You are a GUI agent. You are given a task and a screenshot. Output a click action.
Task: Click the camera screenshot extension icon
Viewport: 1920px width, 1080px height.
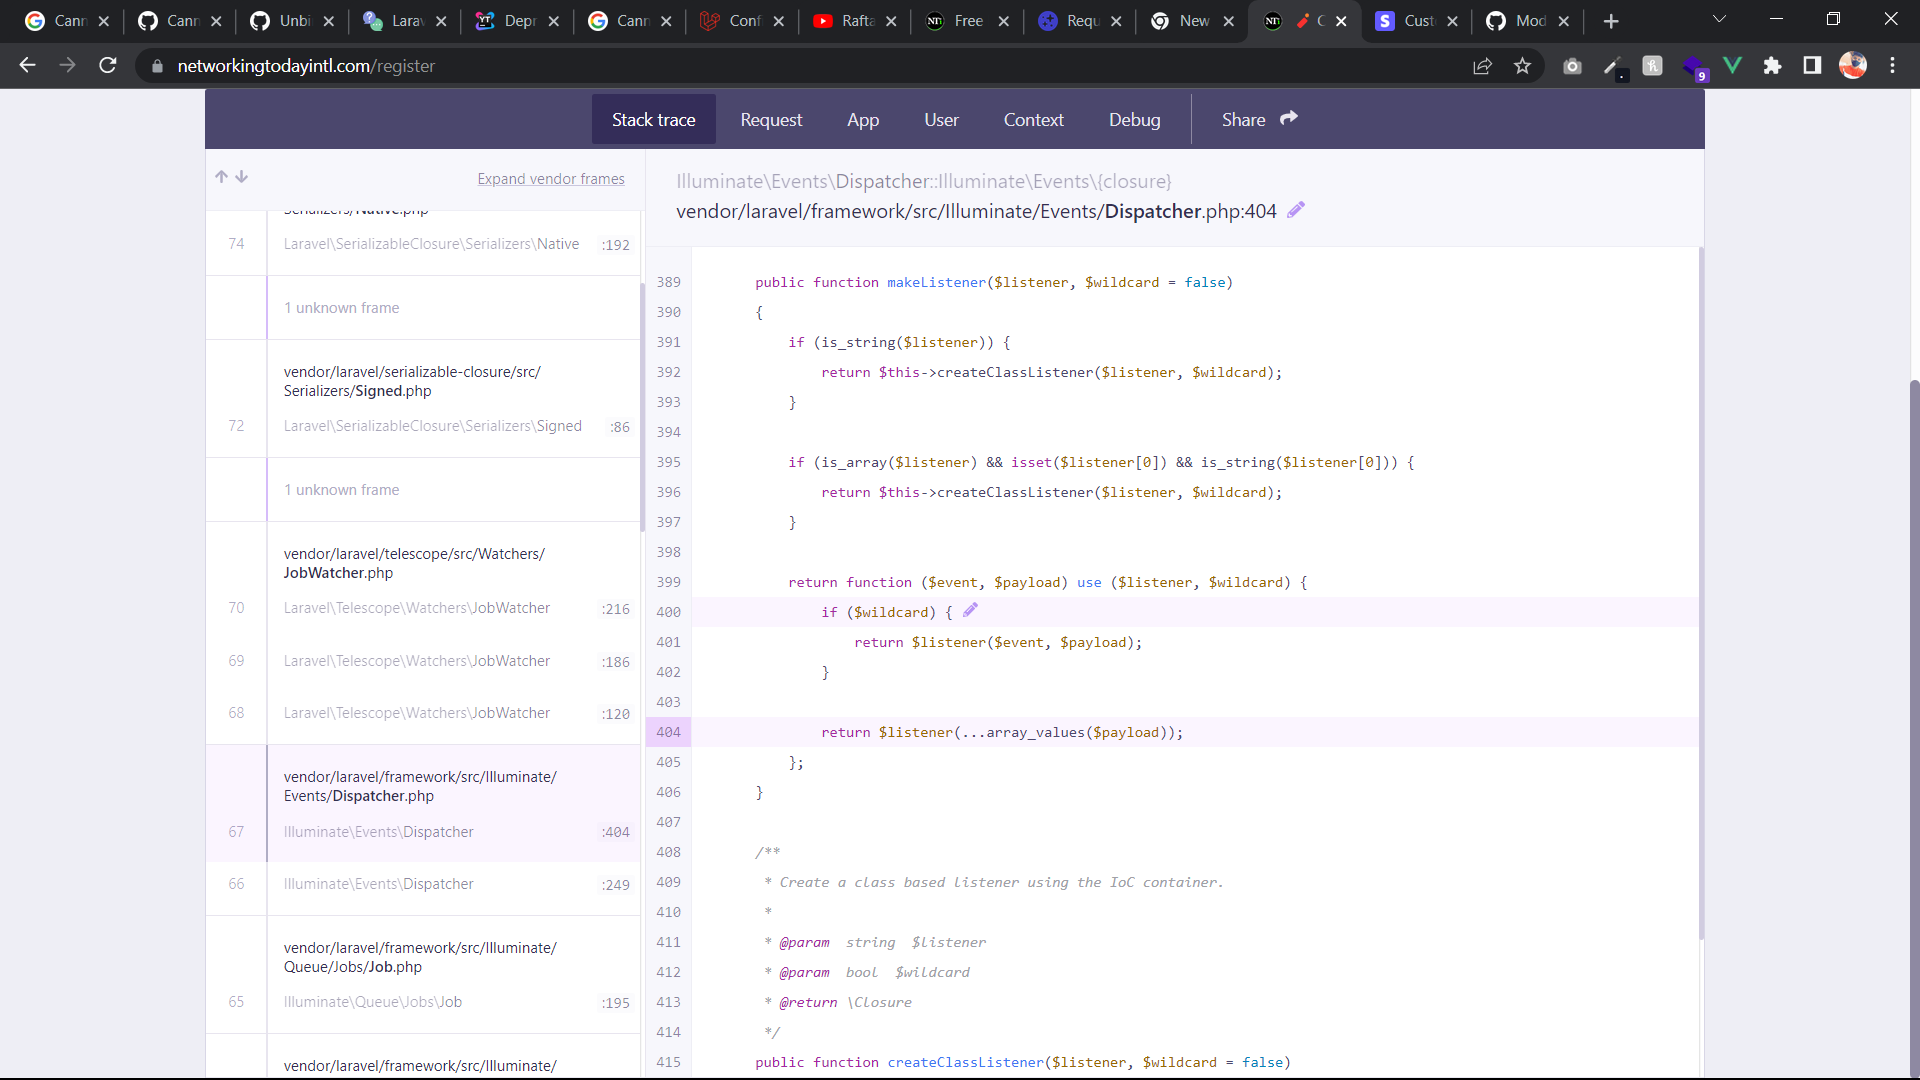tap(1572, 65)
